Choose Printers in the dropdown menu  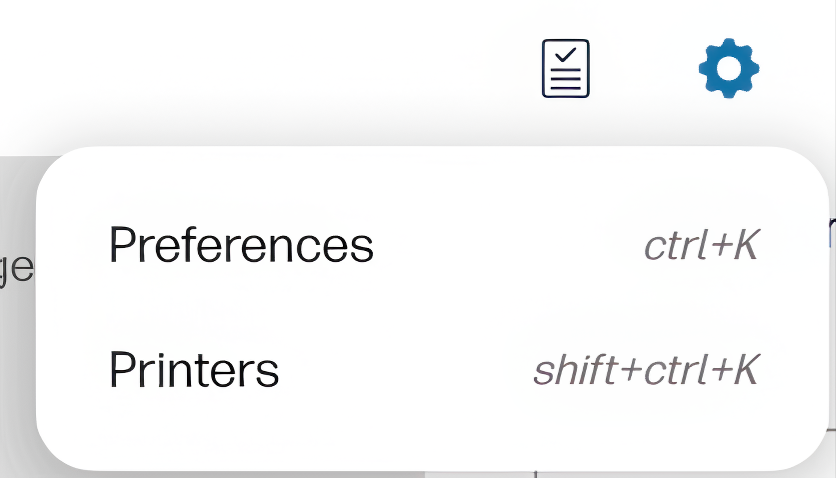[x=194, y=370]
